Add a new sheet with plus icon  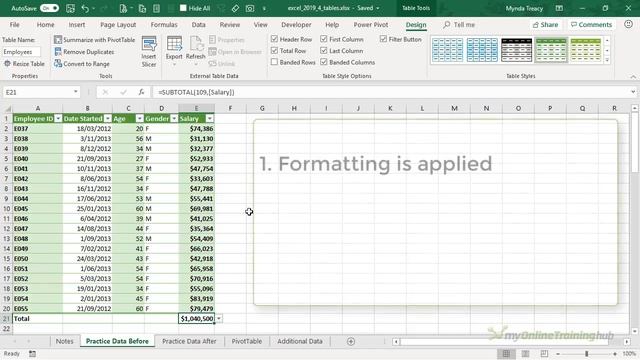(x=351, y=341)
